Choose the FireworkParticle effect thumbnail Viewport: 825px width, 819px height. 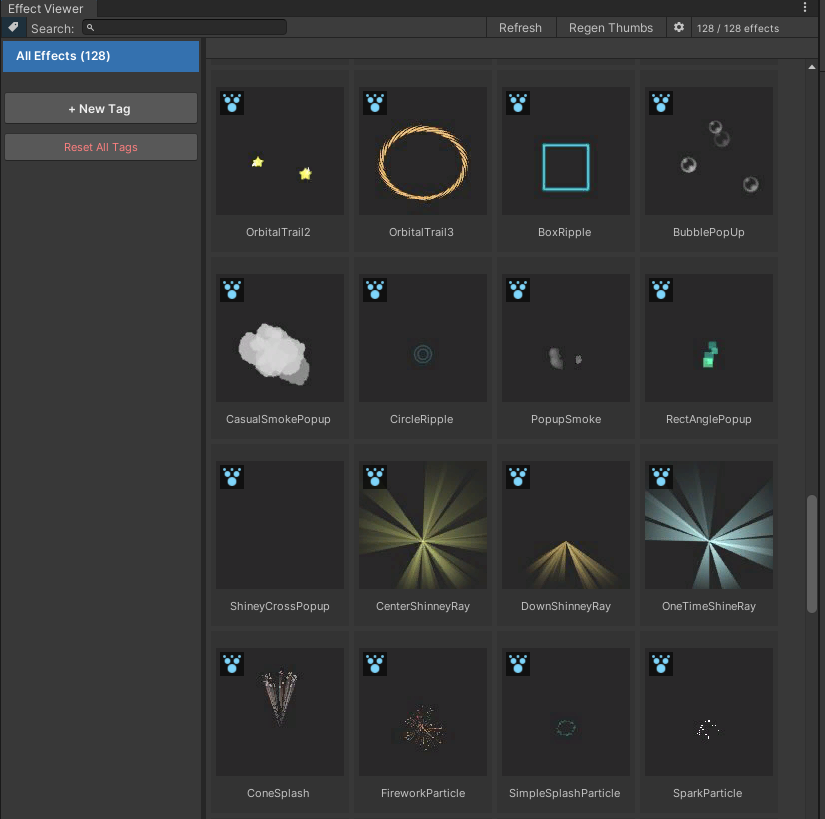tap(423, 712)
